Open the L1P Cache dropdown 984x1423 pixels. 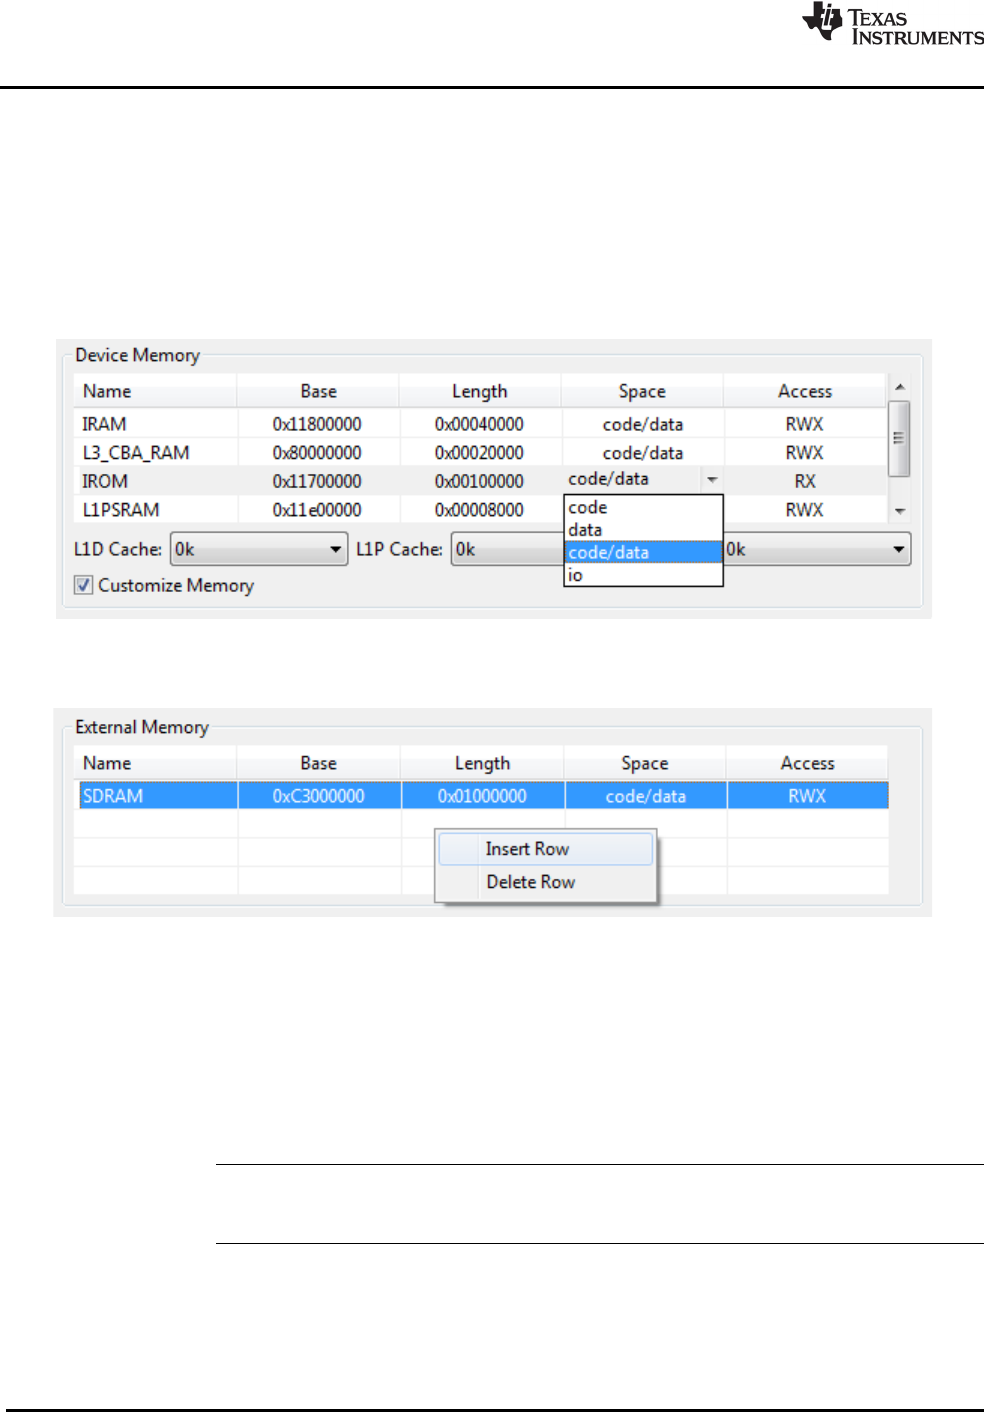[x=507, y=549]
